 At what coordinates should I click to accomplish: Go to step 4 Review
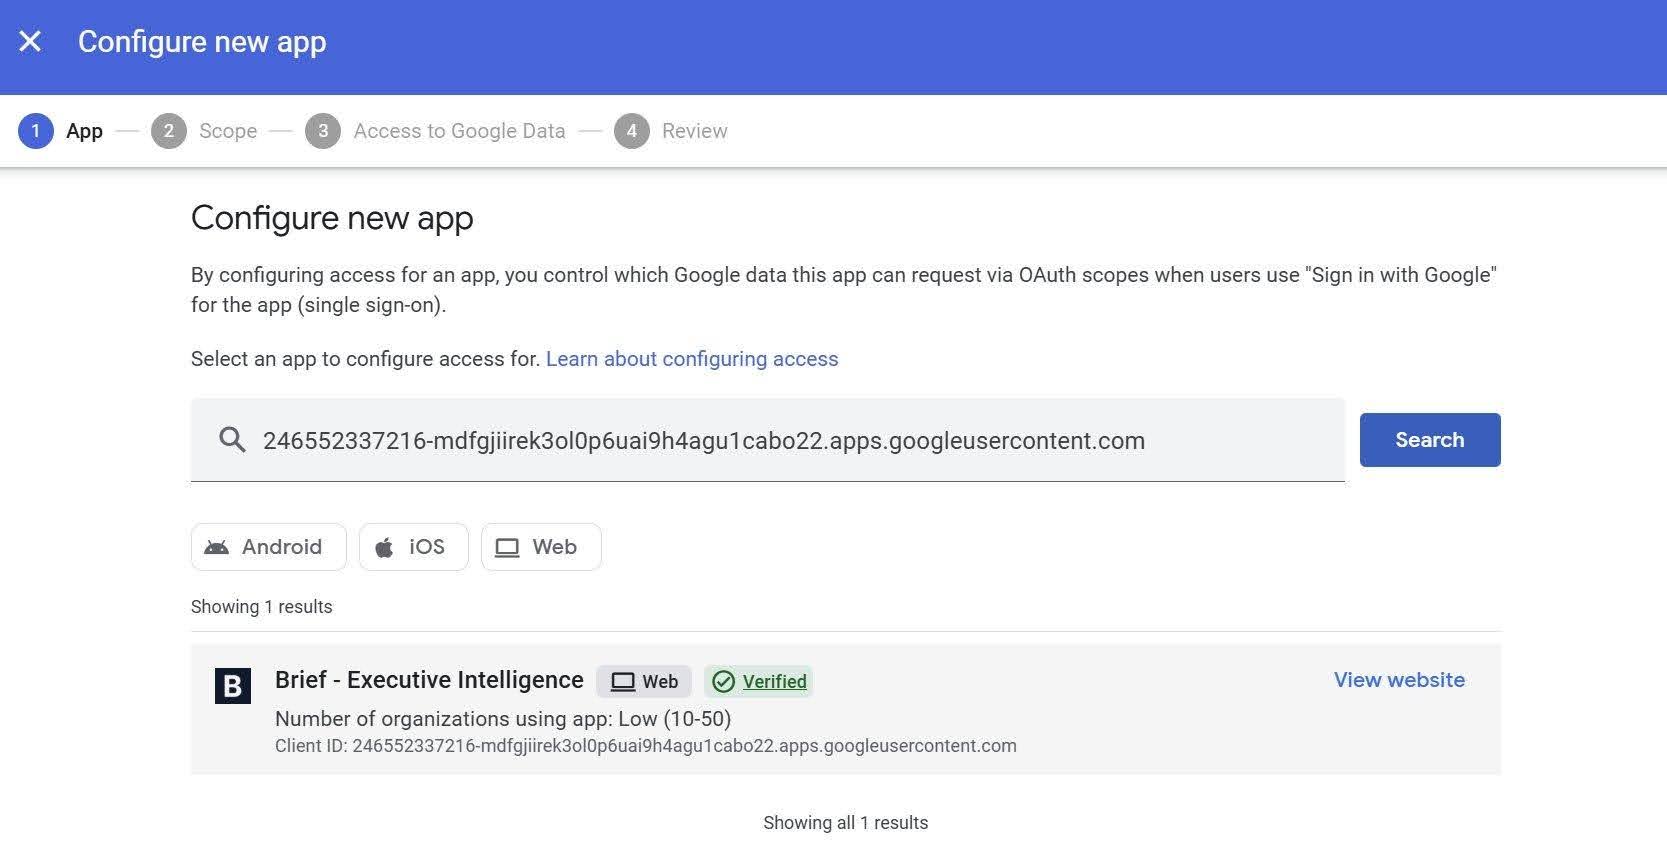point(671,131)
